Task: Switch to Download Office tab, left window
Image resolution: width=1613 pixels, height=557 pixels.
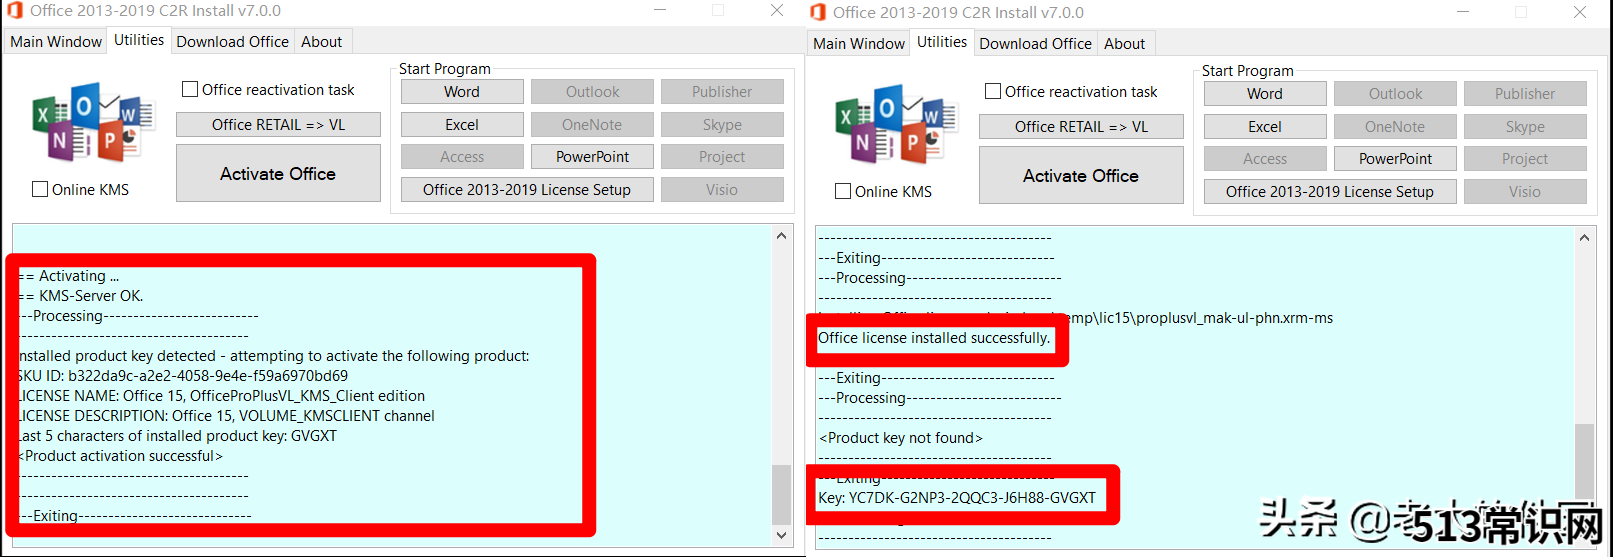Action: [x=232, y=42]
